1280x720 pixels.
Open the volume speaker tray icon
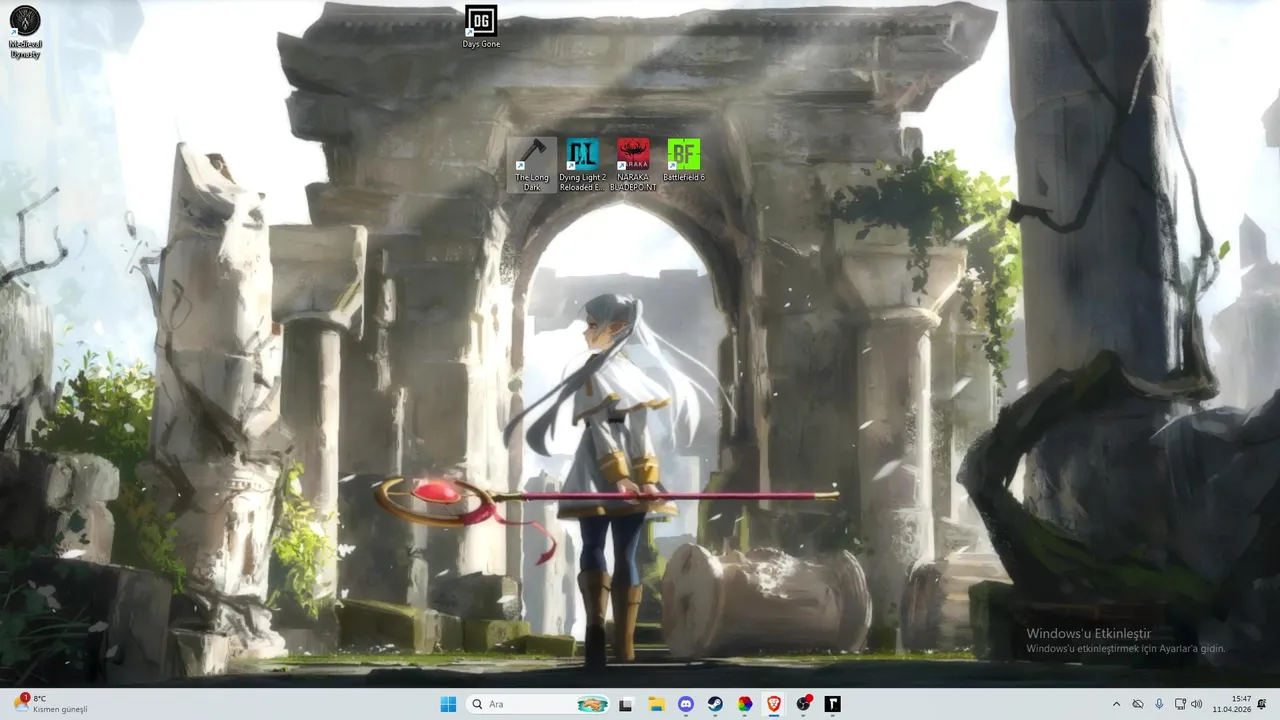tap(1197, 704)
